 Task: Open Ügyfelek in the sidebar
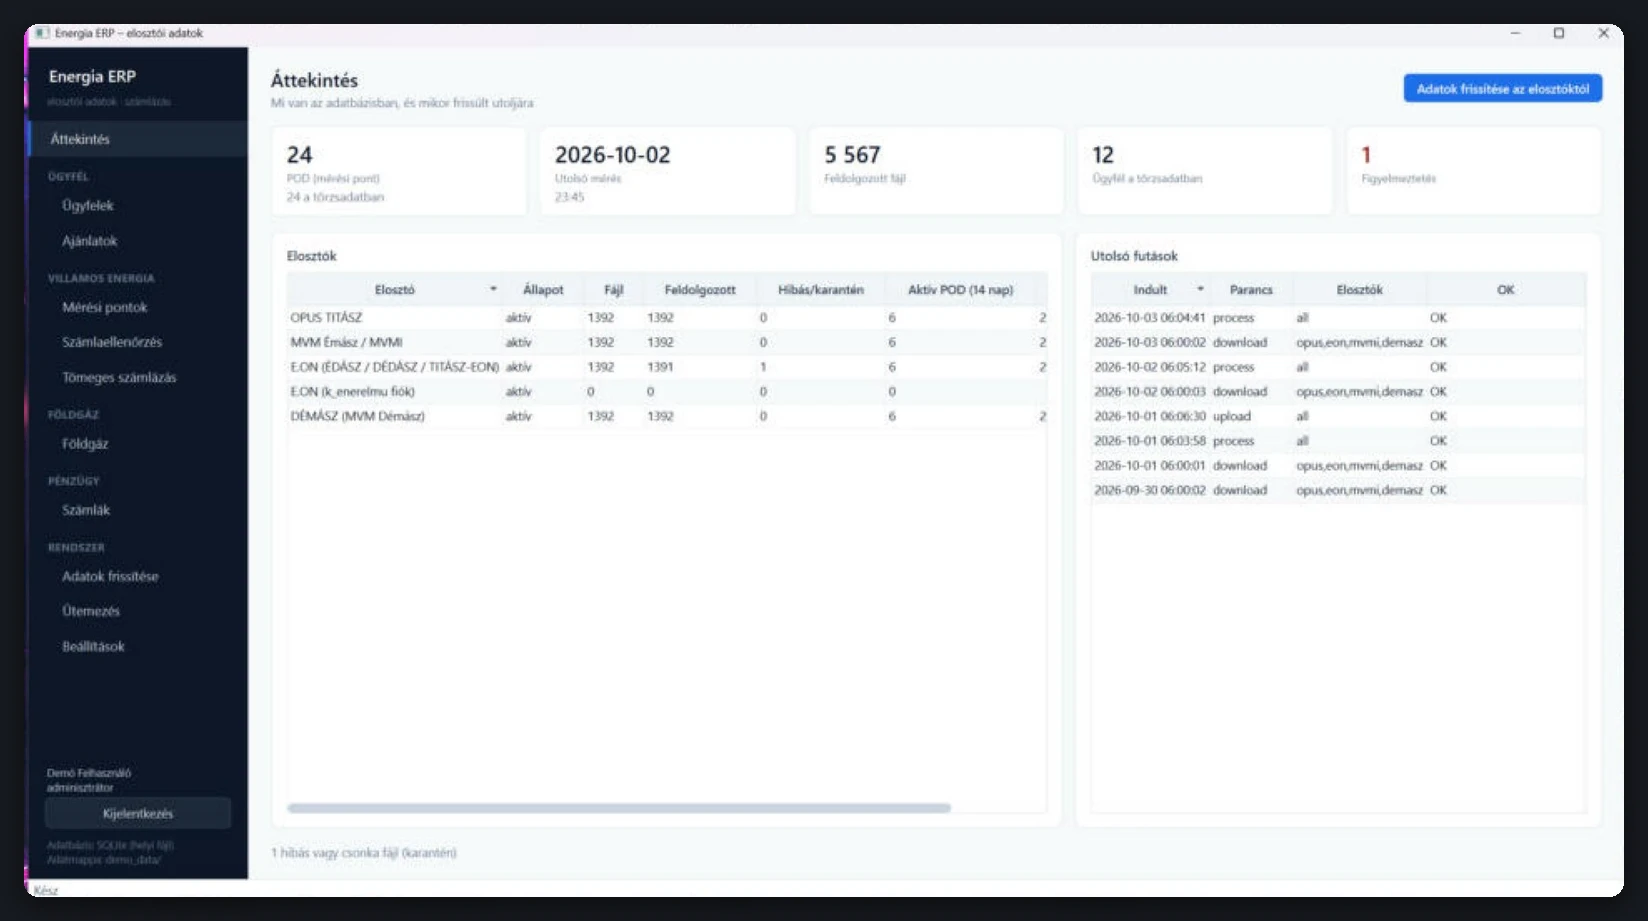coord(138,205)
